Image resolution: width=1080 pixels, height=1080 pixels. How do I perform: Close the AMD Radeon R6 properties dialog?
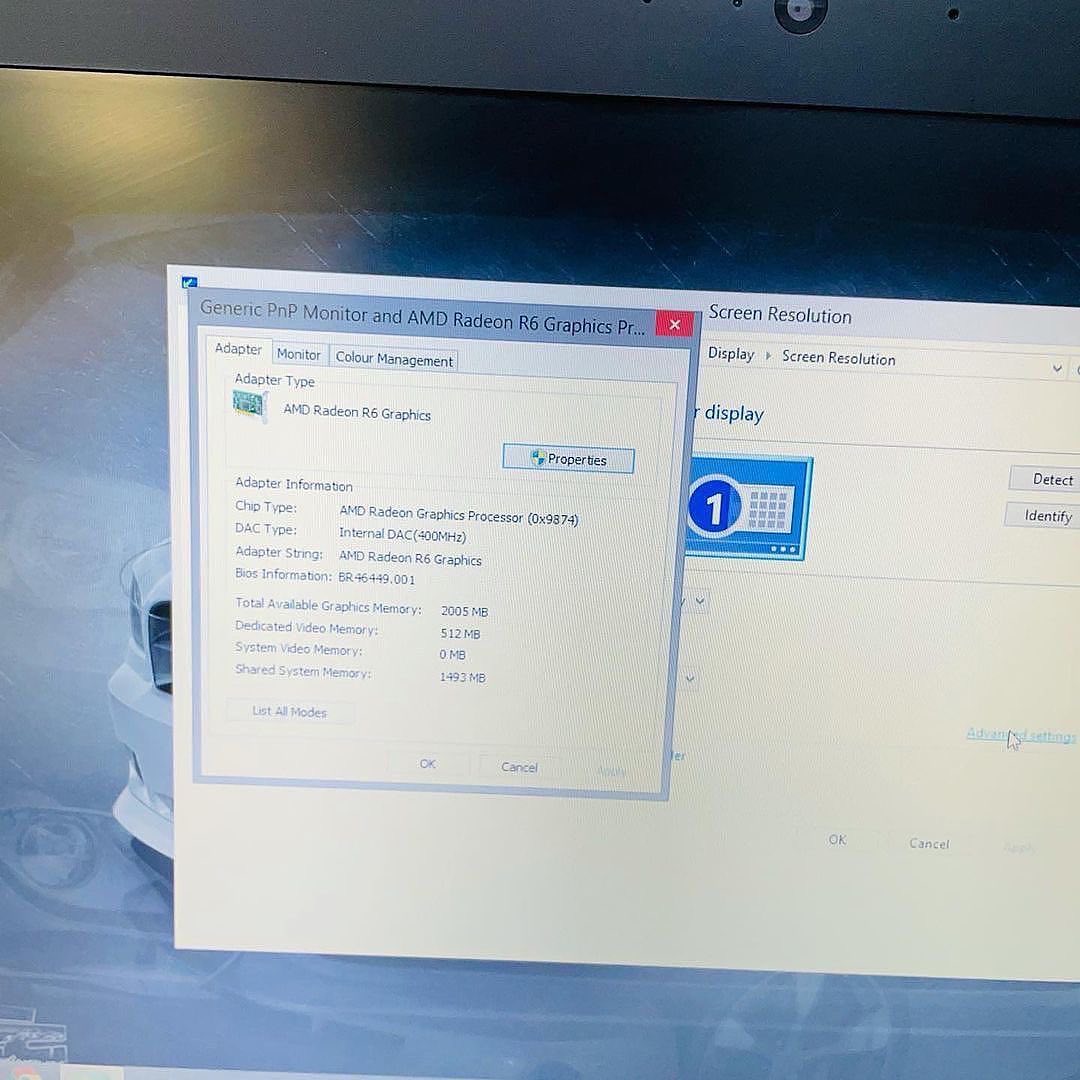[674, 325]
